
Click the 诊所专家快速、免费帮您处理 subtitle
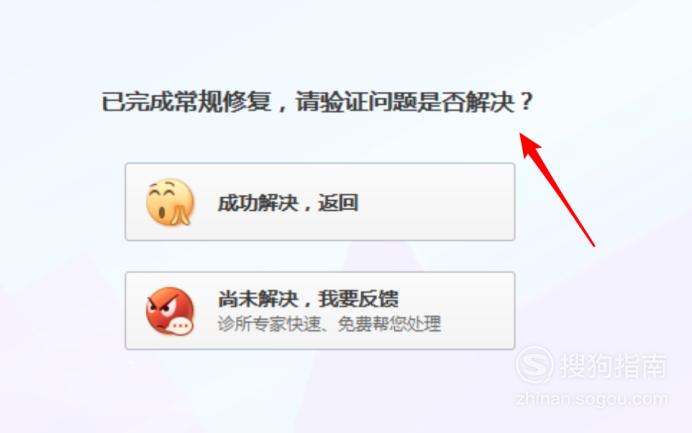click(329, 324)
